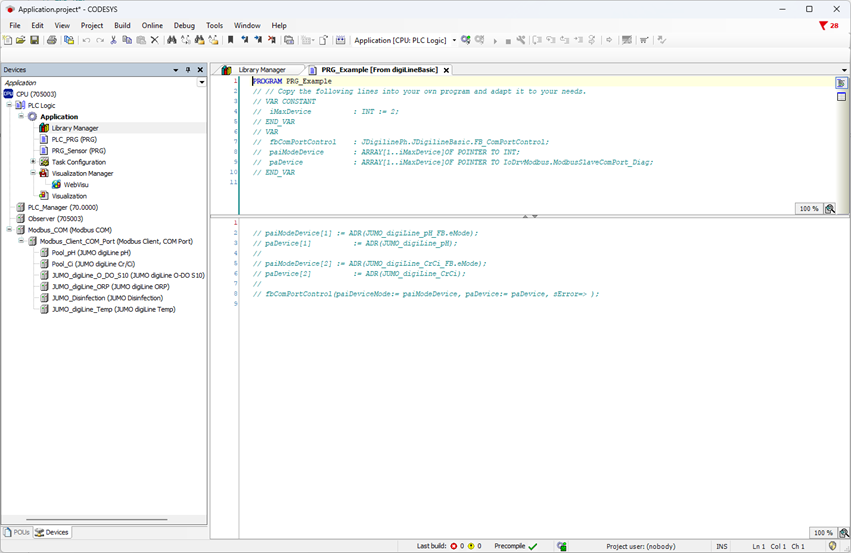Select PLC_PRG (PRG) in device tree
The width and height of the screenshot is (851, 553).
74,139
